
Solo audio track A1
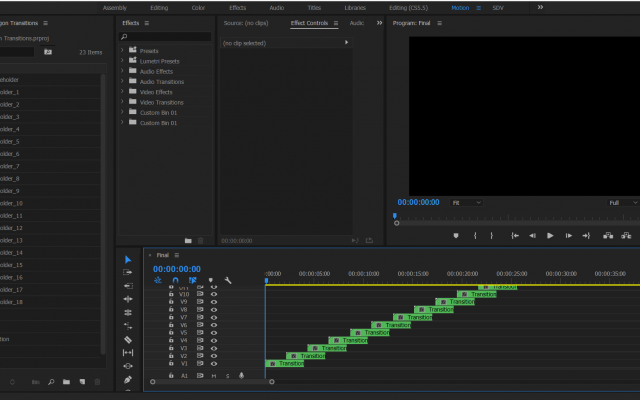227,376
